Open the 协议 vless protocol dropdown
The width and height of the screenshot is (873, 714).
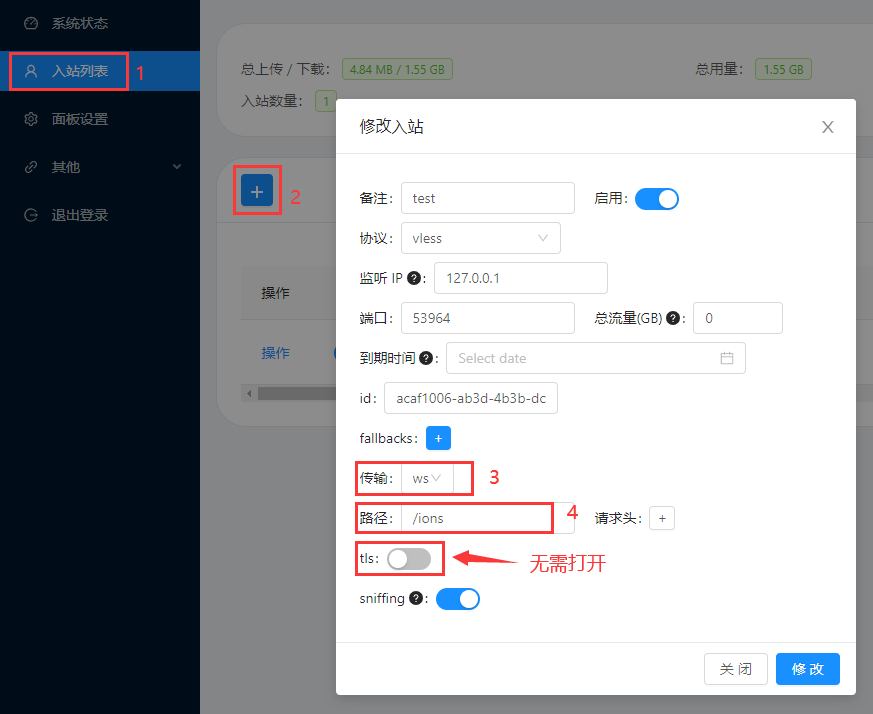(480, 238)
